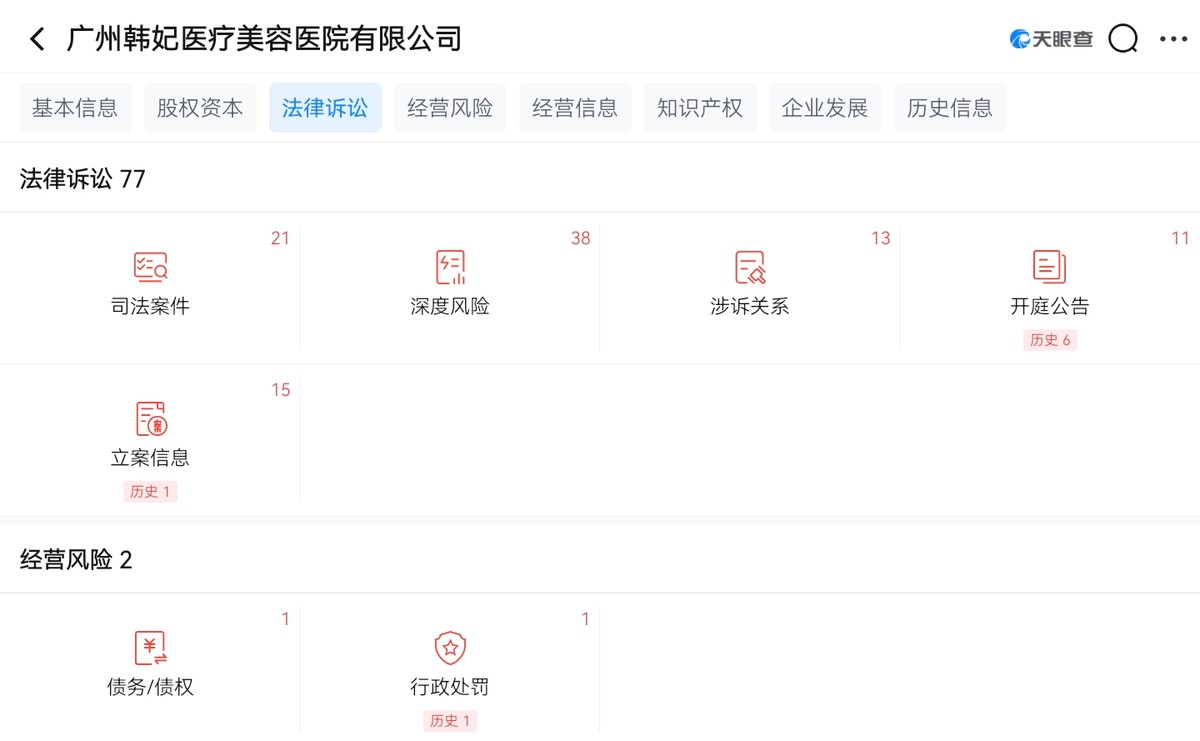Click count 1 on 债务/债权 card
The height and width of the screenshot is (741, 1200).
(x=285, y=619)
